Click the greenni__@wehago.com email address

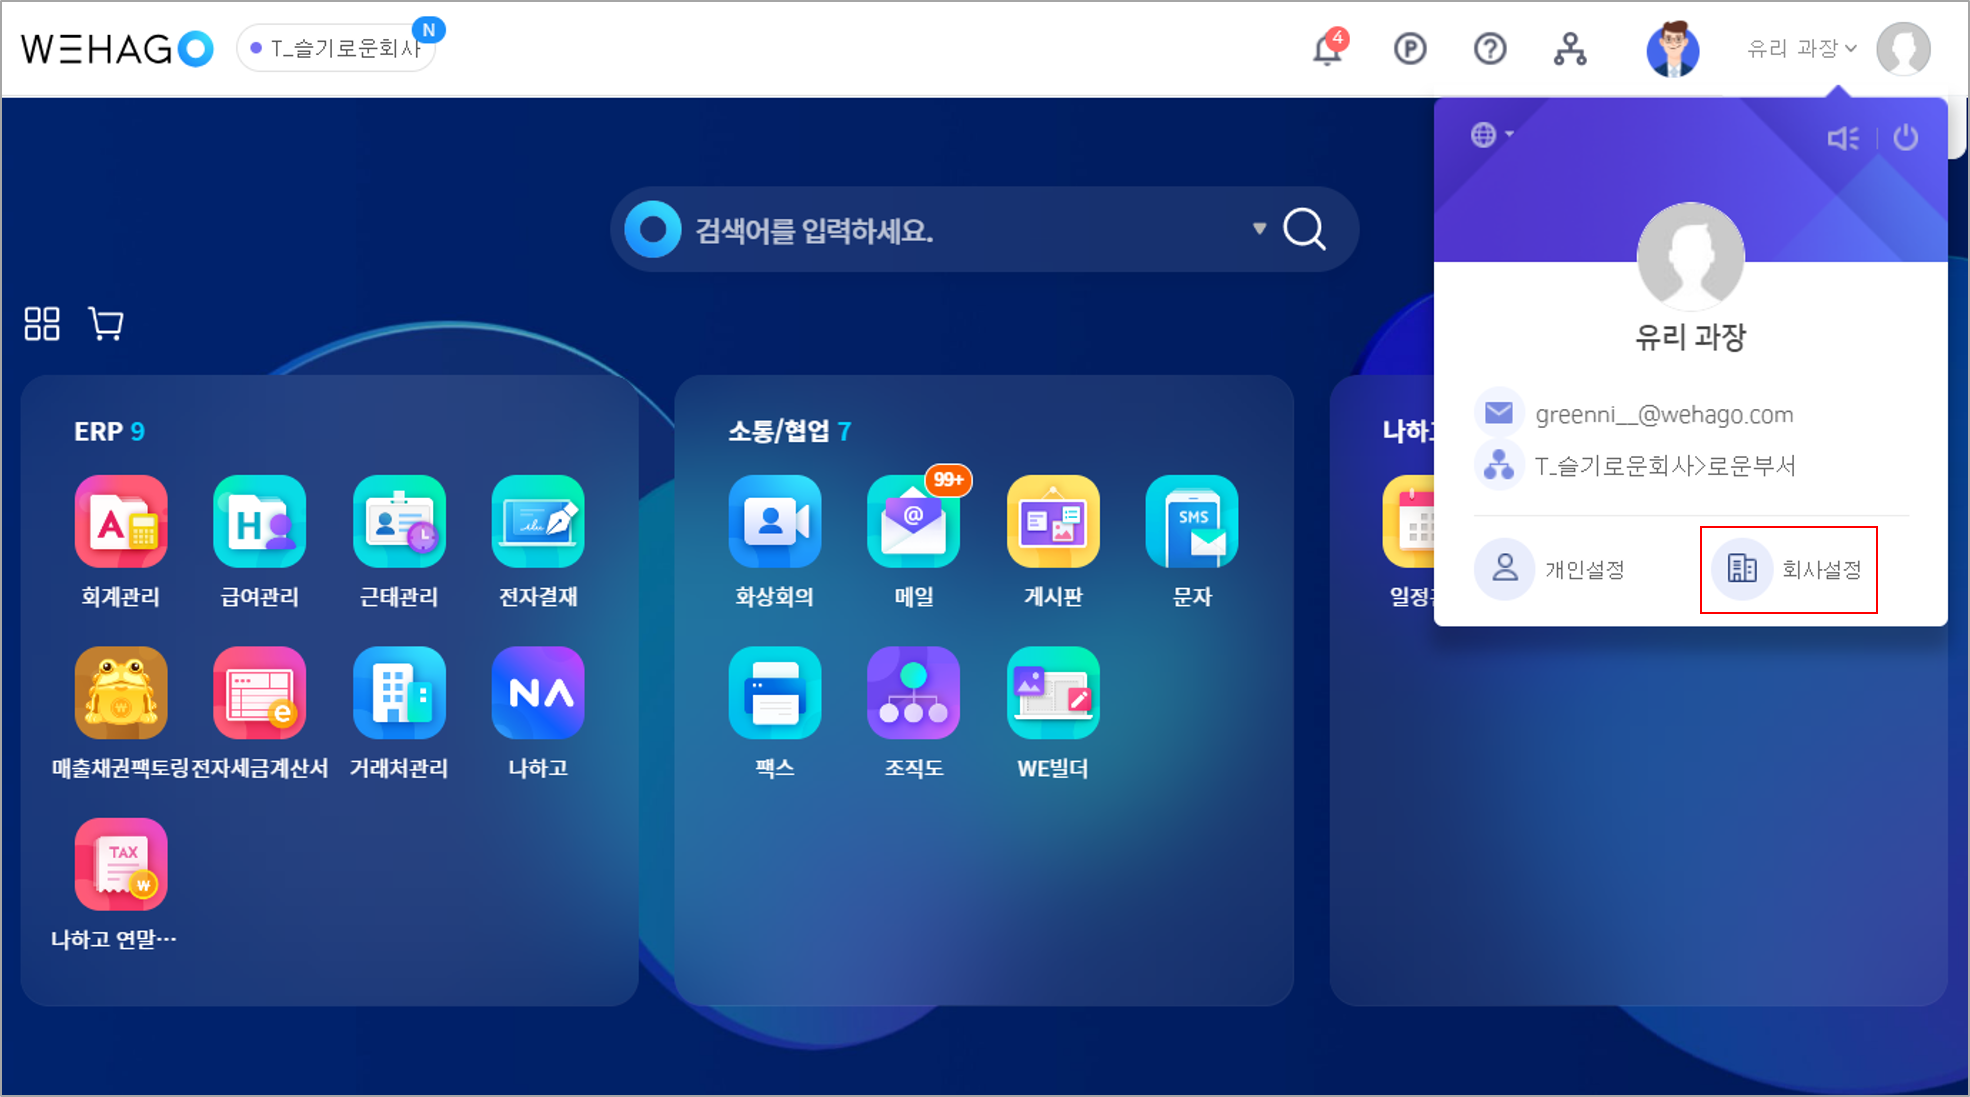click(1664, 414)
